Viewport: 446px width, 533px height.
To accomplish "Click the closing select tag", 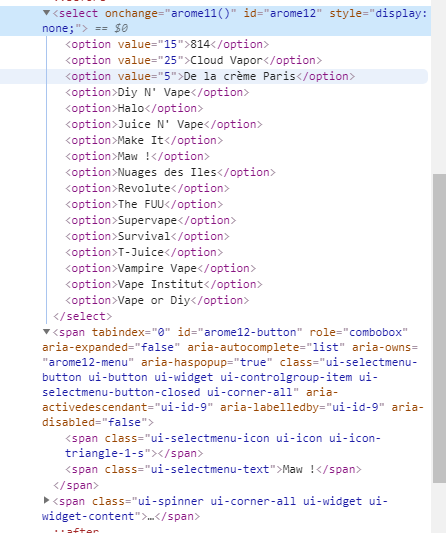I will (83, 316).
